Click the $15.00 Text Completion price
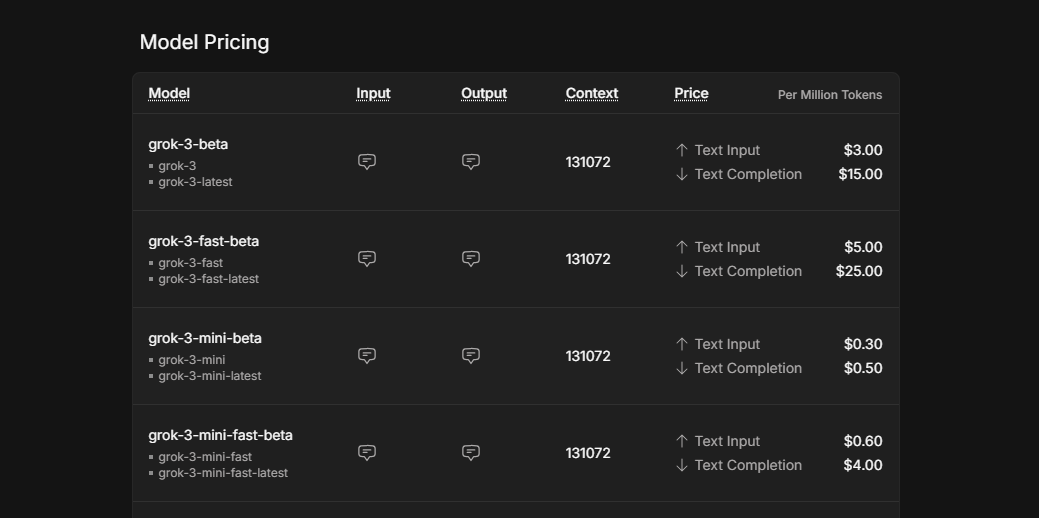This screenshot has height=518, width=1039. pos(860,174)
